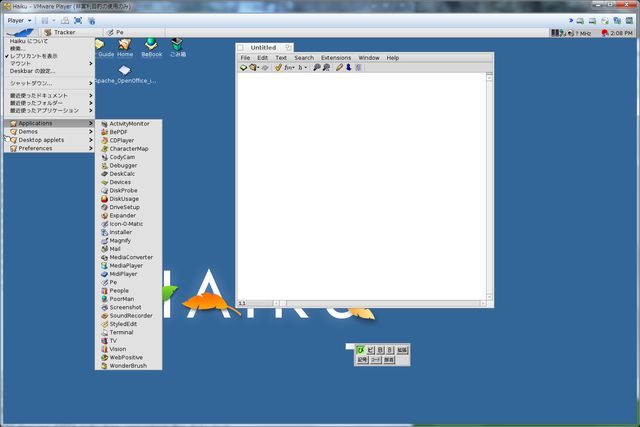
Task: Open the function popup (fn) in Pe toolbar
Action: click(289, 68)
